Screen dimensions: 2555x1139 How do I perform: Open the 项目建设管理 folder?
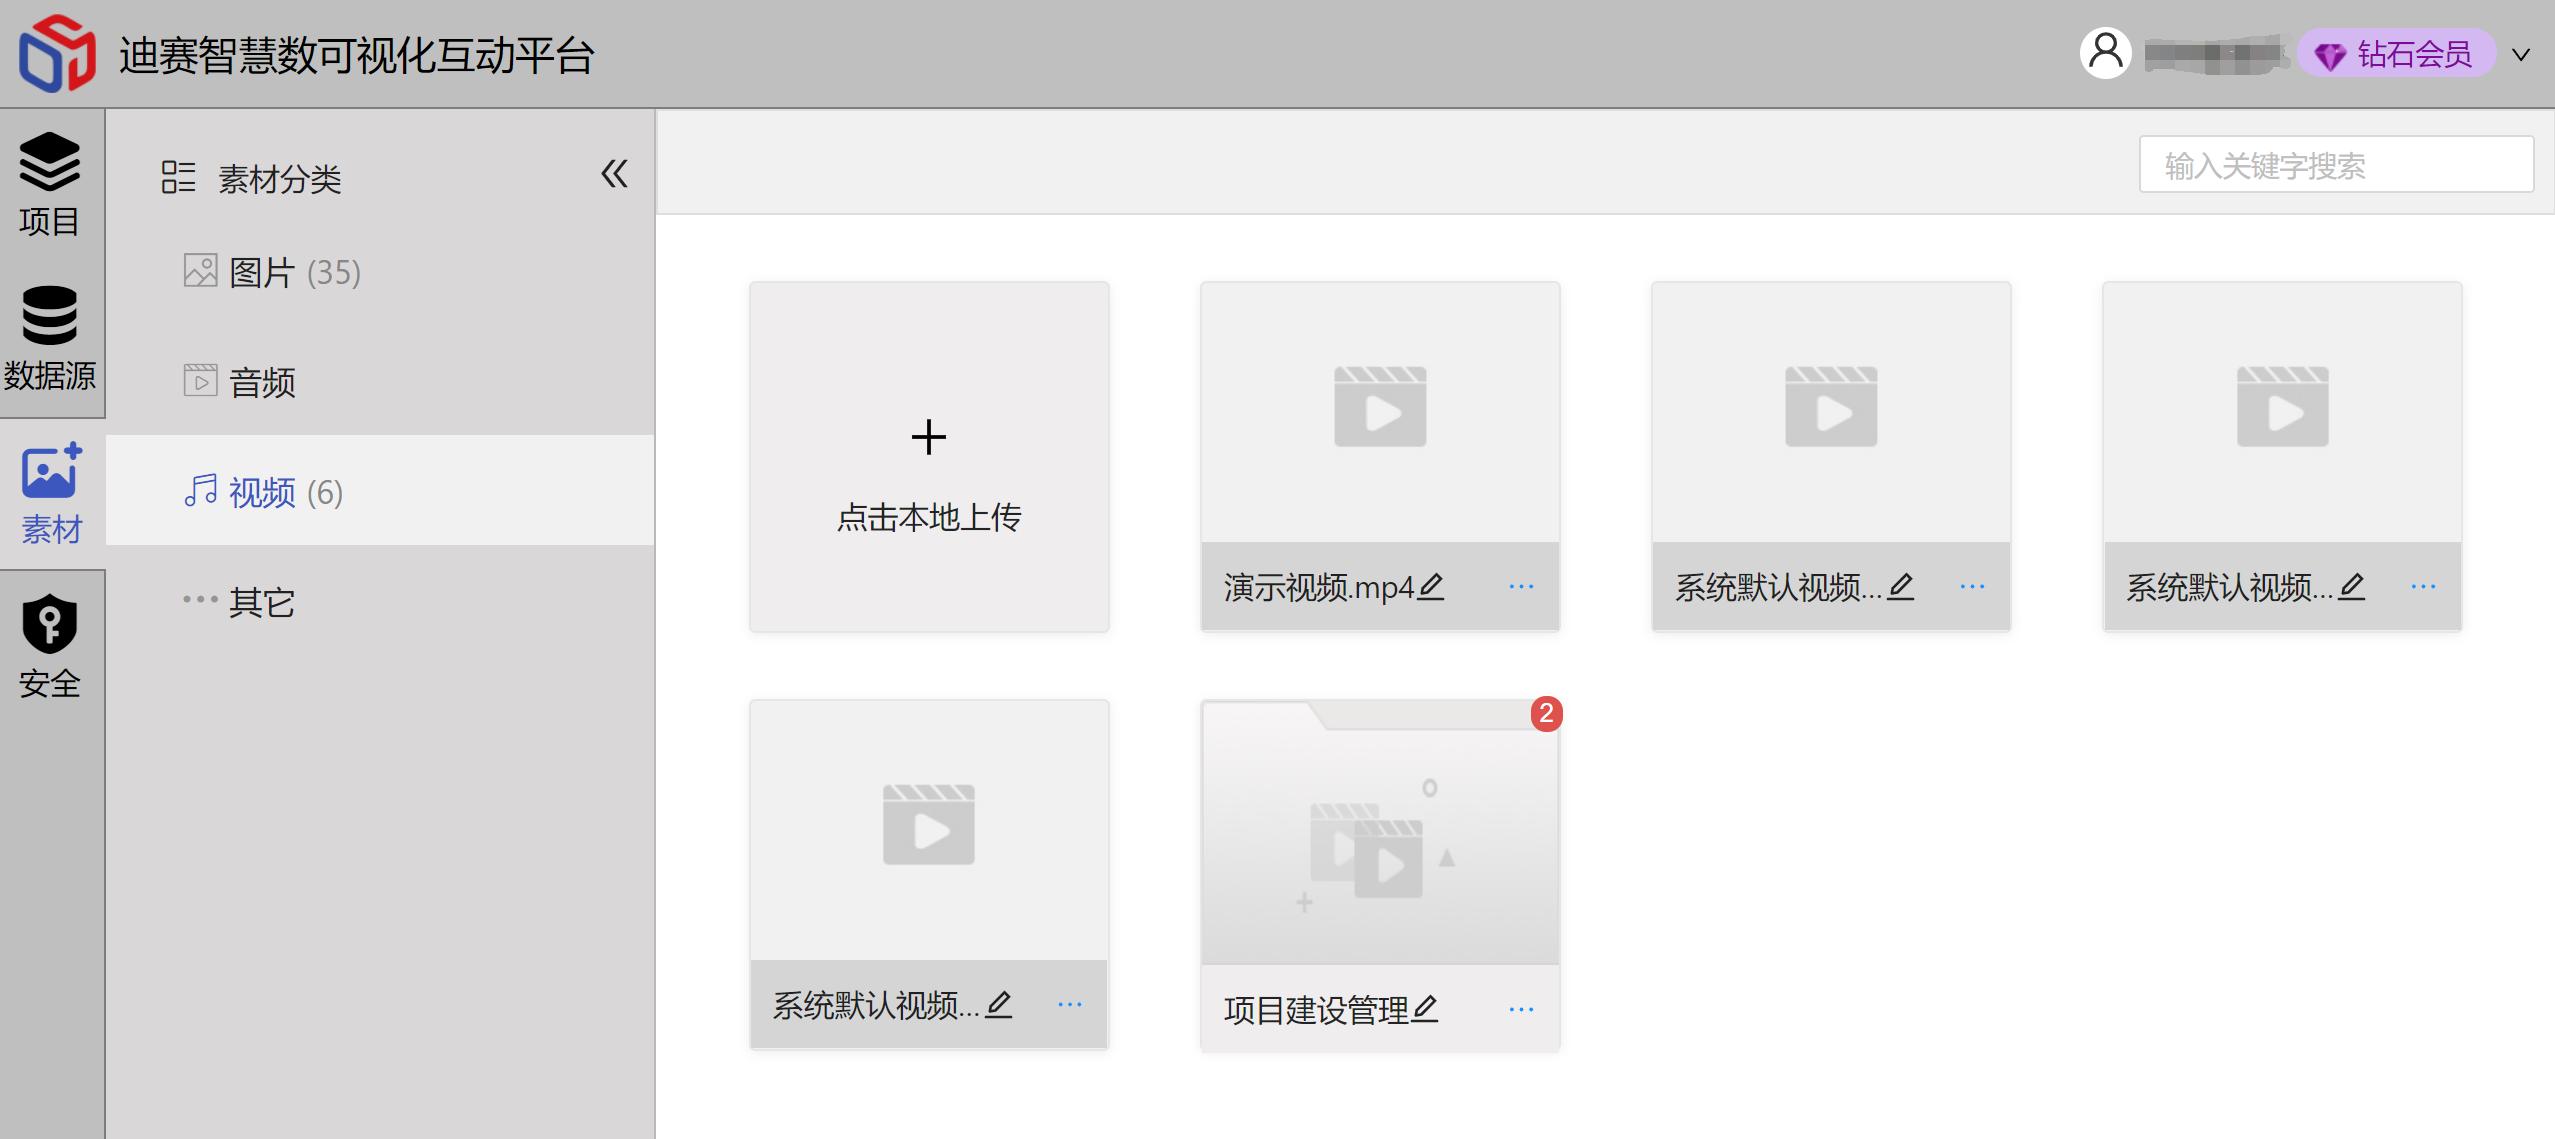click(1380, 832)
